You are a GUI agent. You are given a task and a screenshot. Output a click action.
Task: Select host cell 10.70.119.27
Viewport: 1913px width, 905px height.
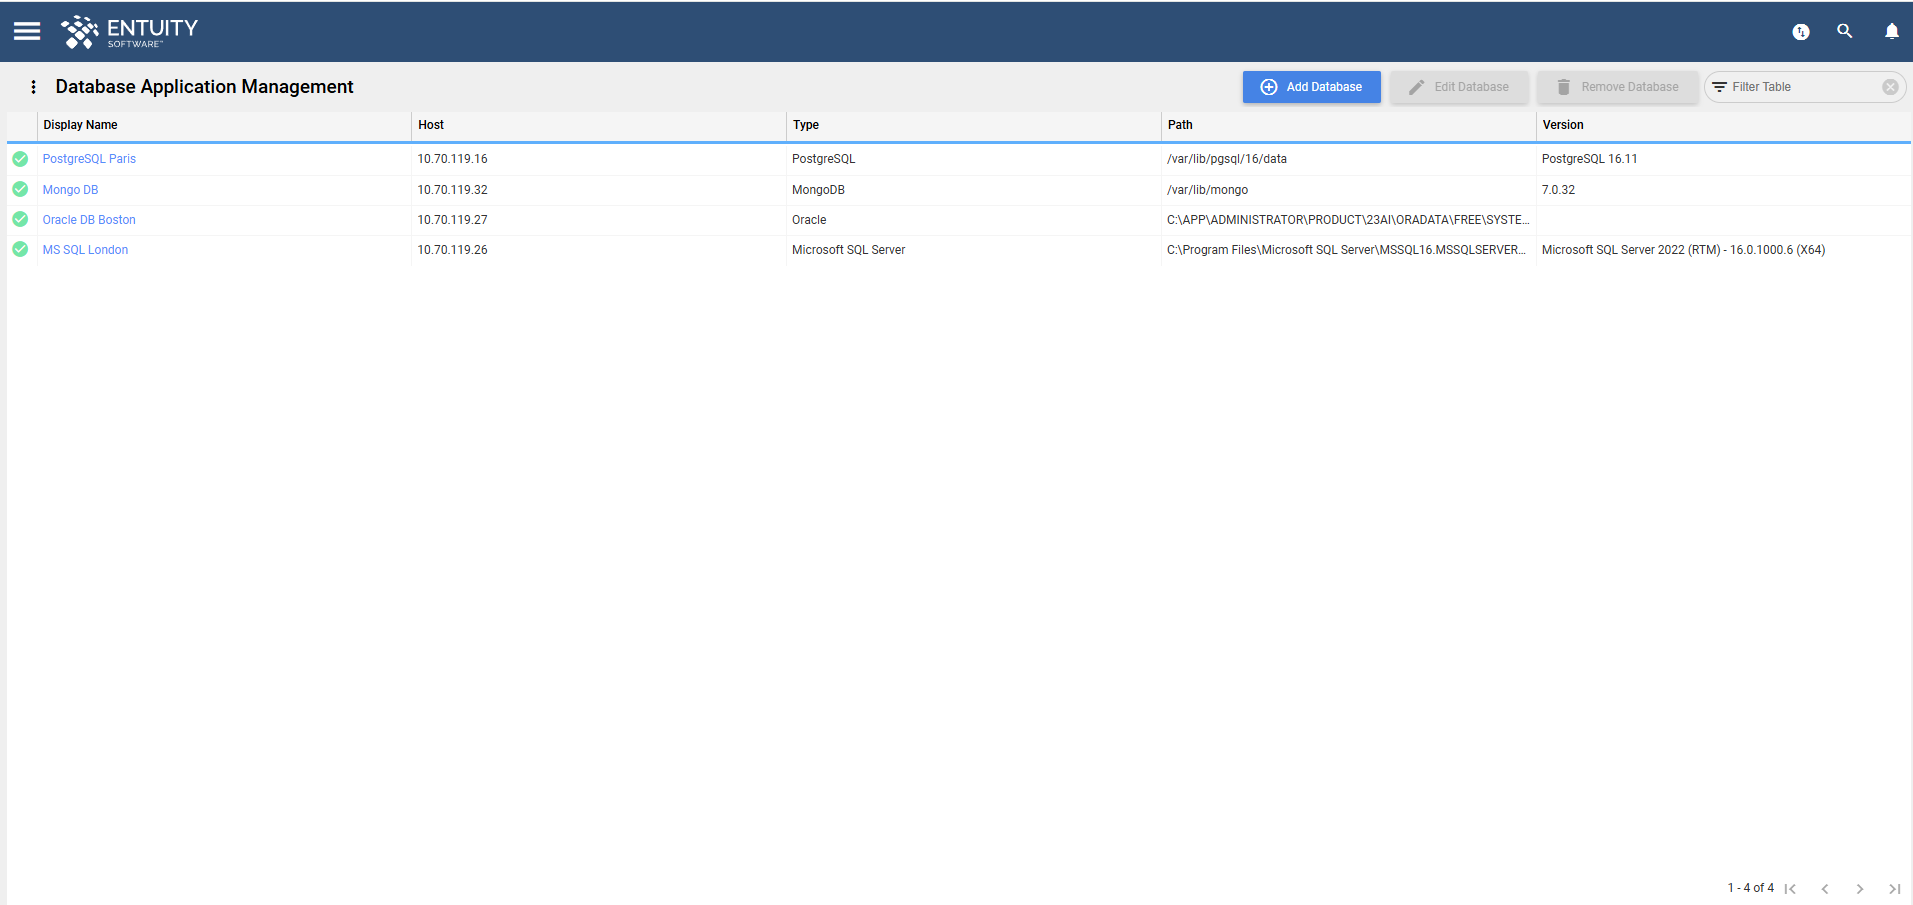point(598,220)
